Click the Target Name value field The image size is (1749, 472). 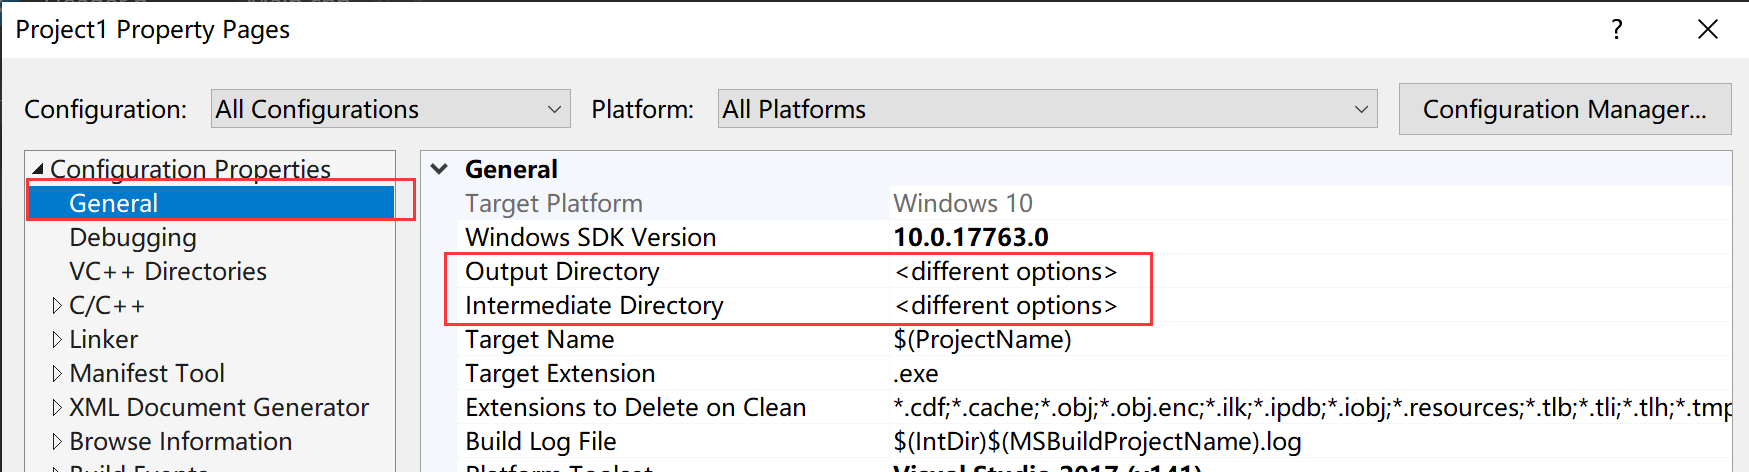pos(1310,339)
